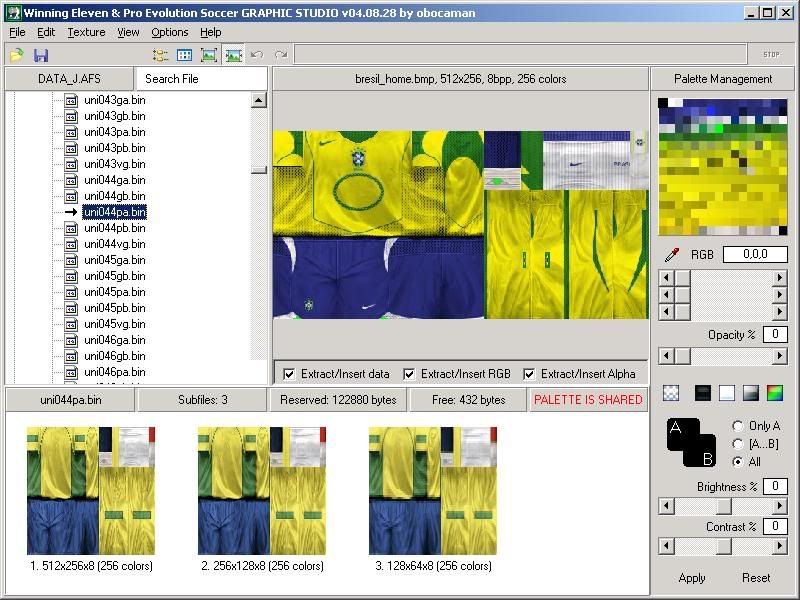The image size is (800, 600).
Task: Open the Options menu
Action: click(x=170, y=32)
